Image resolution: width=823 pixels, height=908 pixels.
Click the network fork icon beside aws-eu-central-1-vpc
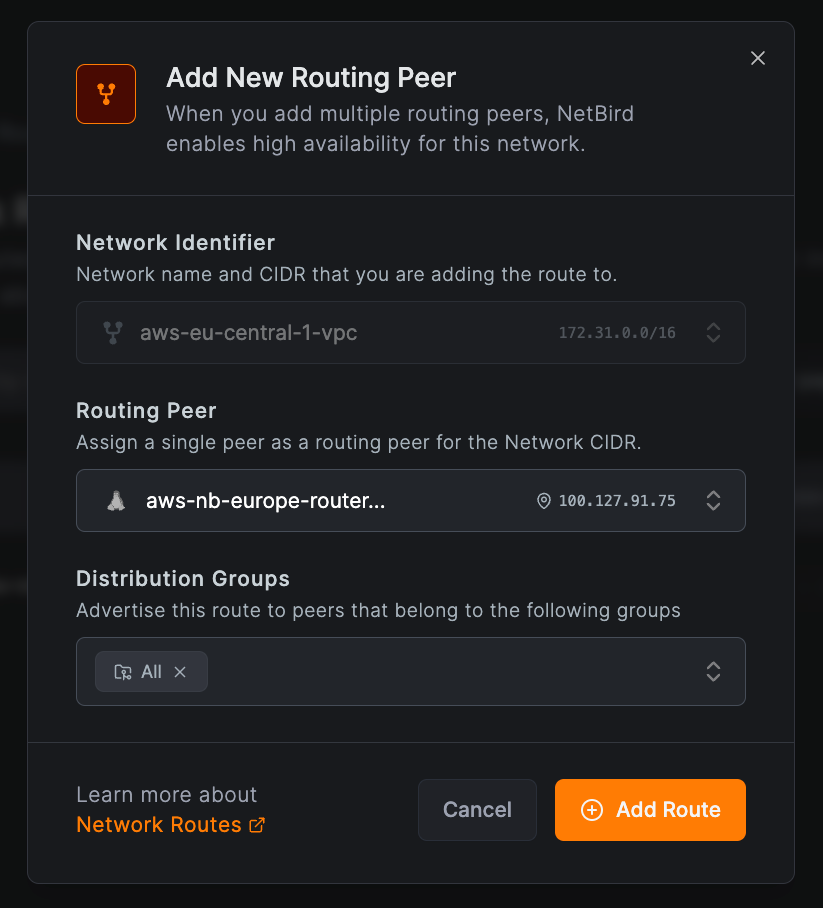click(113, 332)
